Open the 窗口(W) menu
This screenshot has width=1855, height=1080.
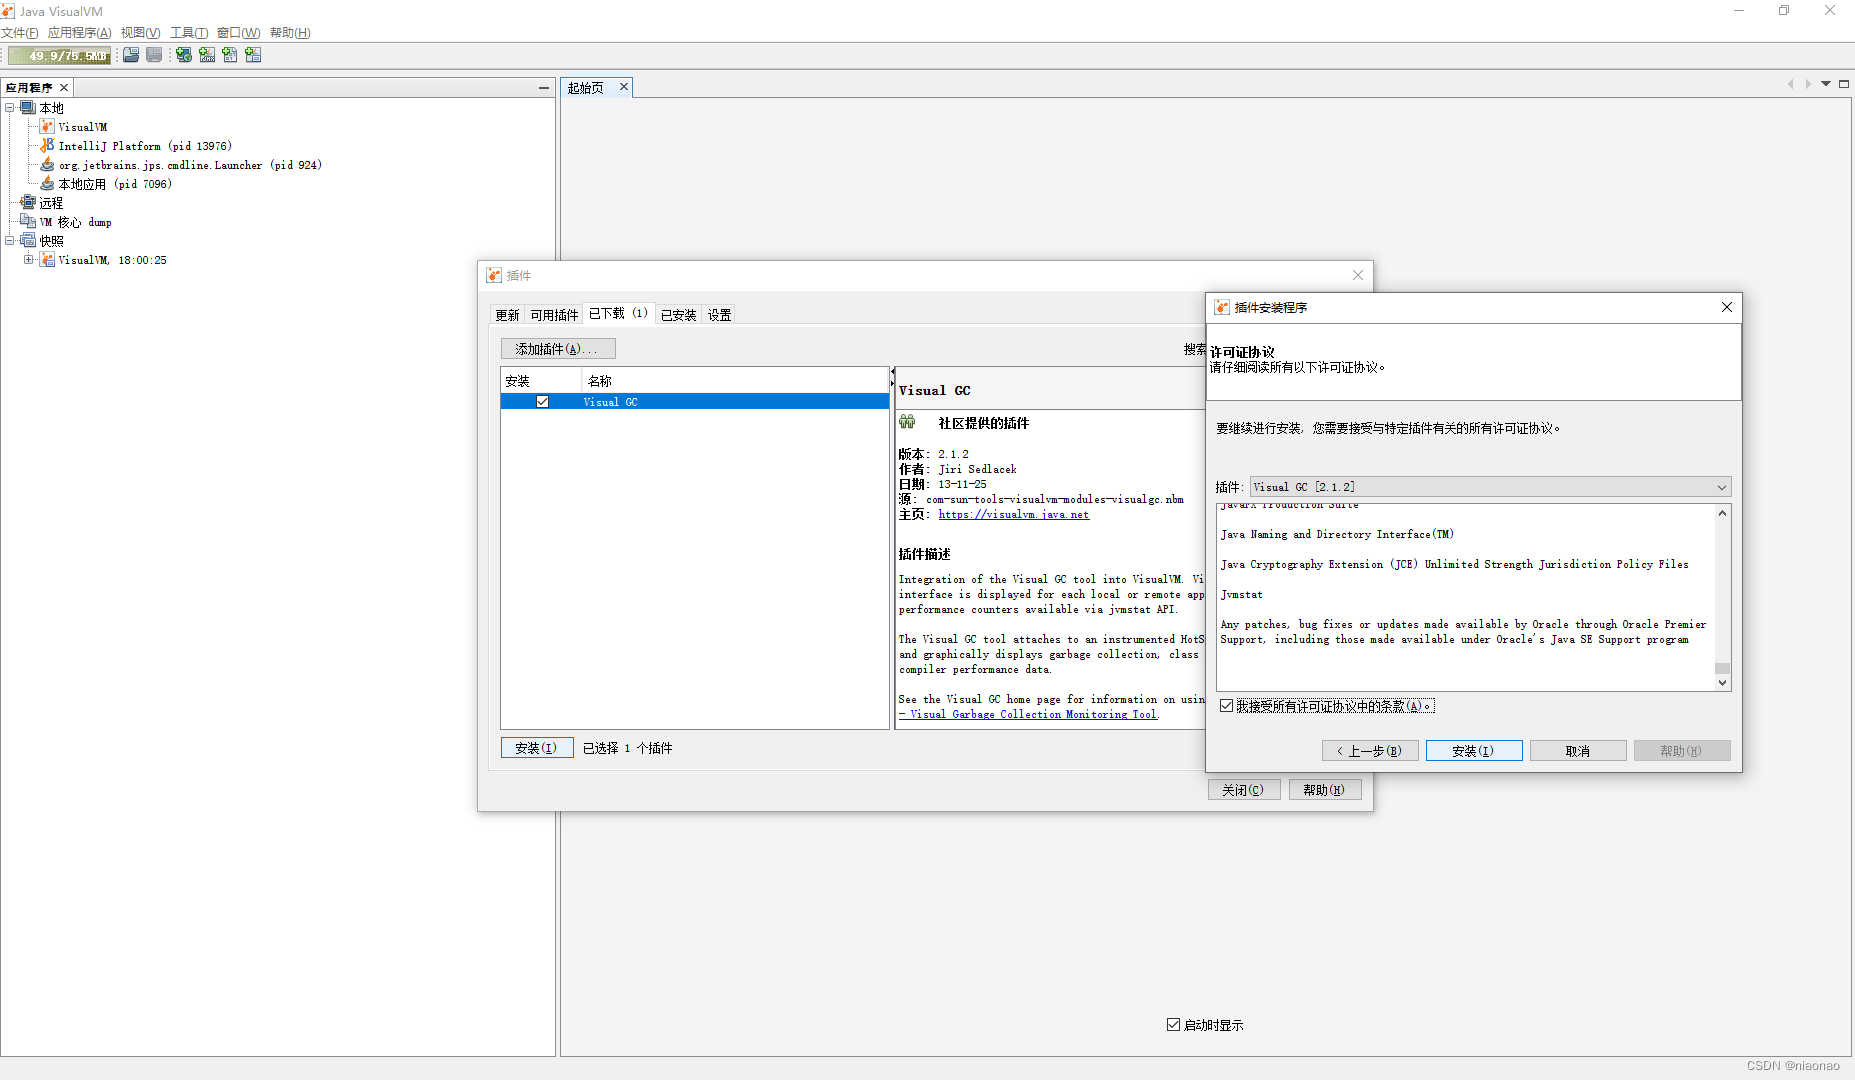[x=239, y=33]
